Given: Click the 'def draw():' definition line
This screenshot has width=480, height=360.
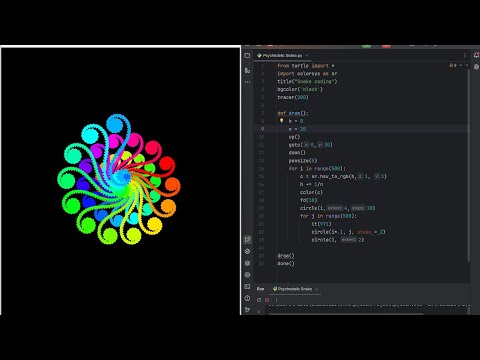Looking at the screenshot, I should coord(293,113).
